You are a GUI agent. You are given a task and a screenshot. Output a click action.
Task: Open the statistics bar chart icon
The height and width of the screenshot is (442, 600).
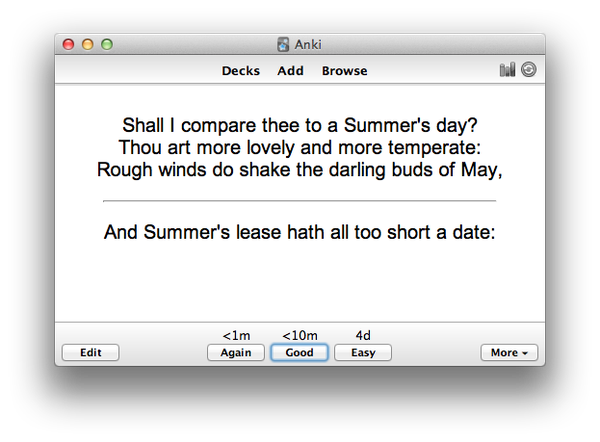(507, 70)
